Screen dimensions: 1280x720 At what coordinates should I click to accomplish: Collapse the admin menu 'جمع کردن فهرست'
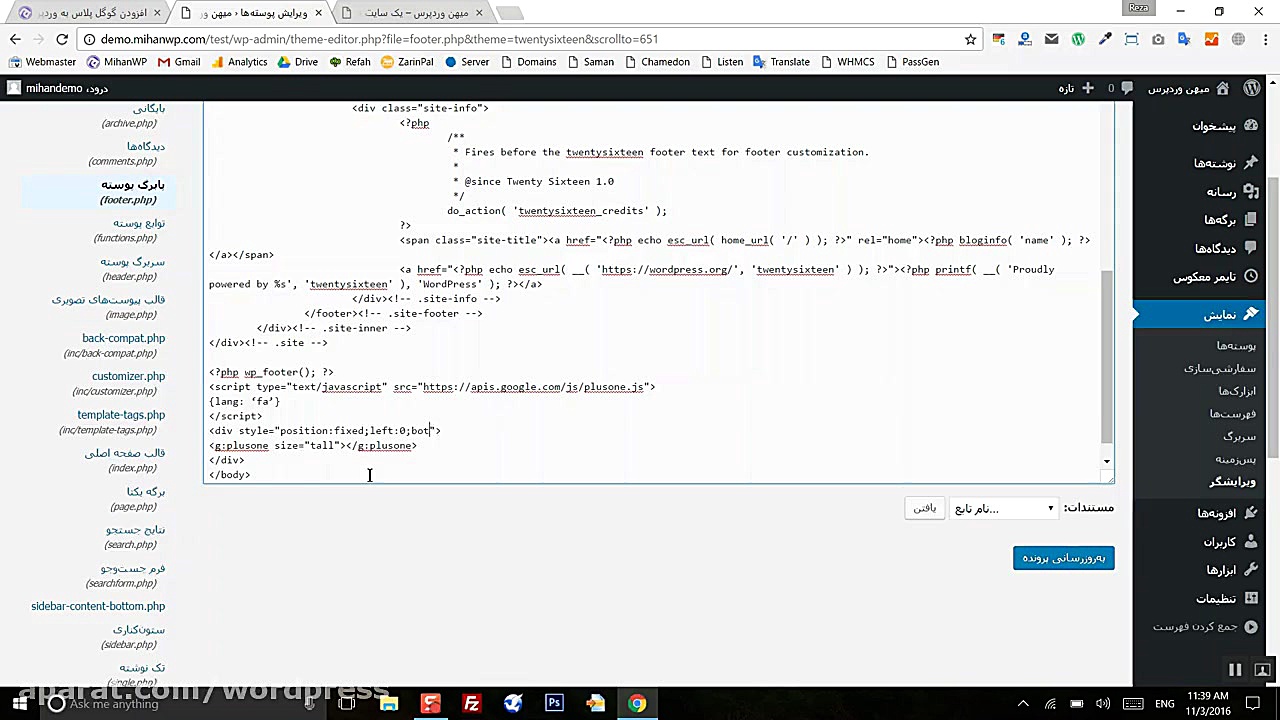(1206, 627)
